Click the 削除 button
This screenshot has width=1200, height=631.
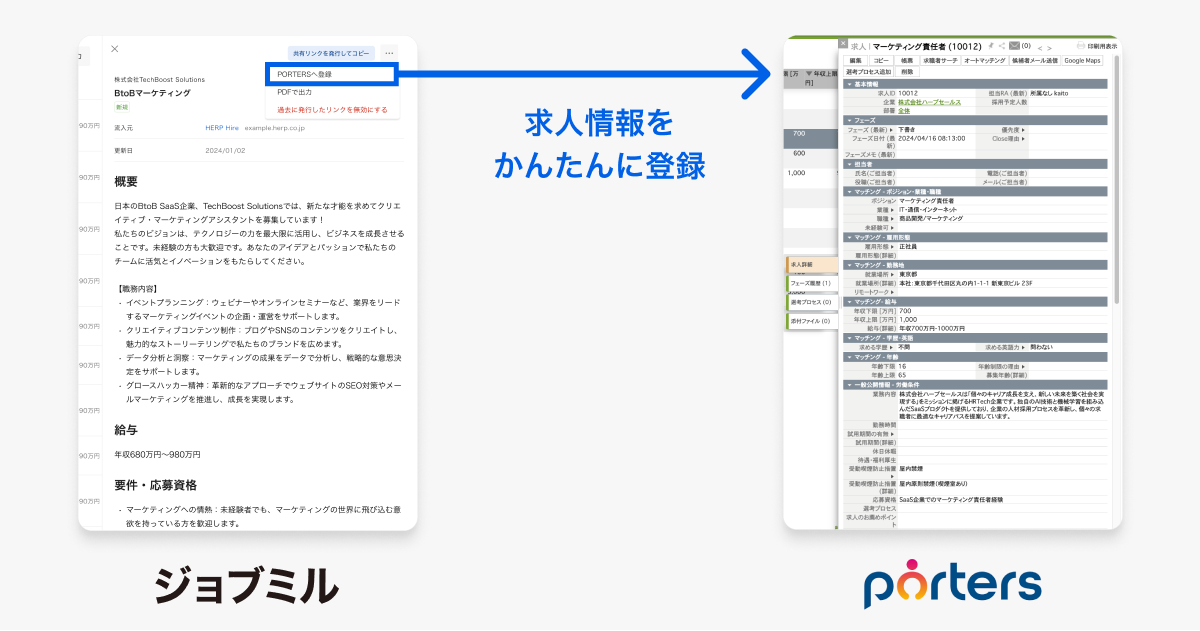coord(907,72)
